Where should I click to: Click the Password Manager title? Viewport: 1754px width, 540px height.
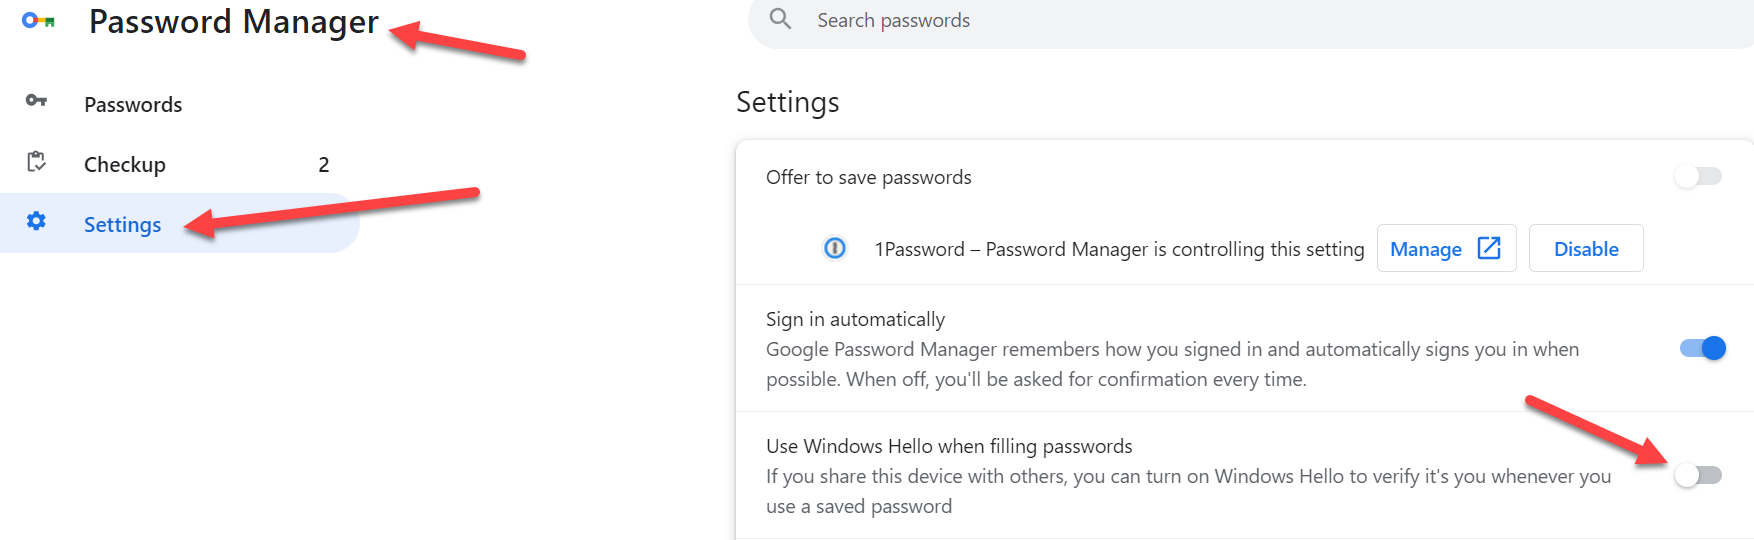tap(234, 22)
